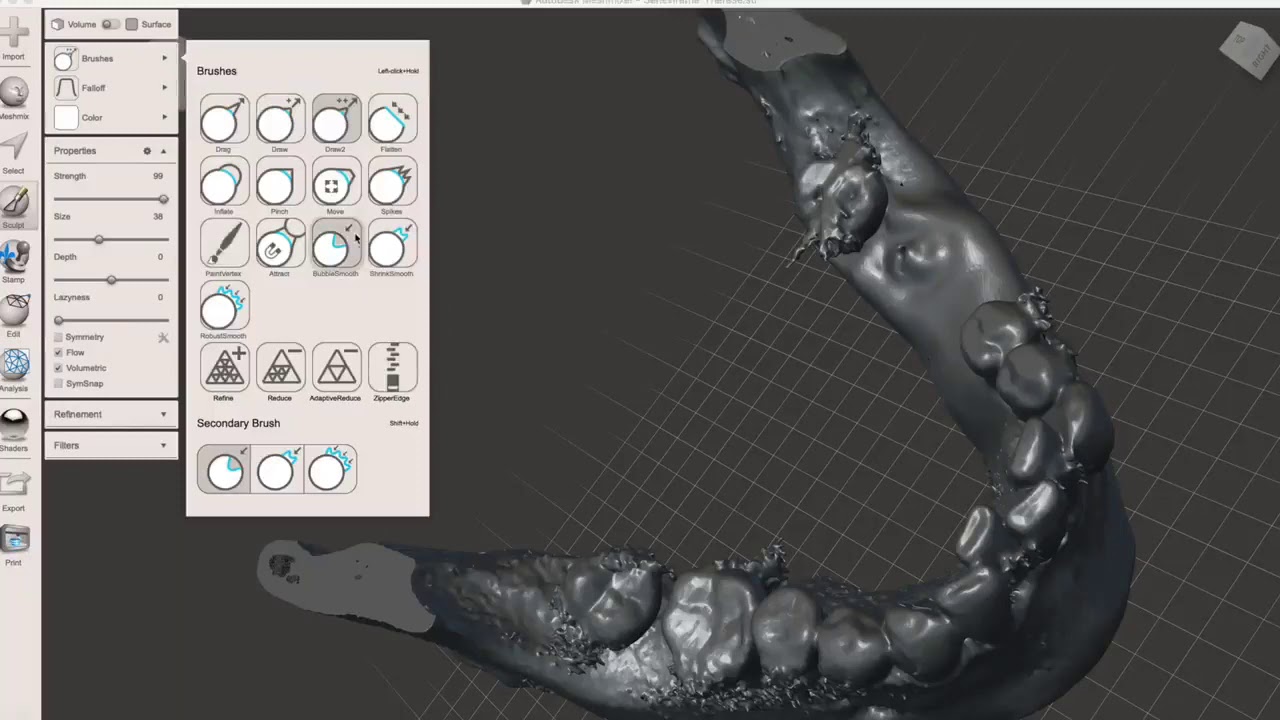
Task: Select the ShrinkSmooth brush
Action: point(392,245)
